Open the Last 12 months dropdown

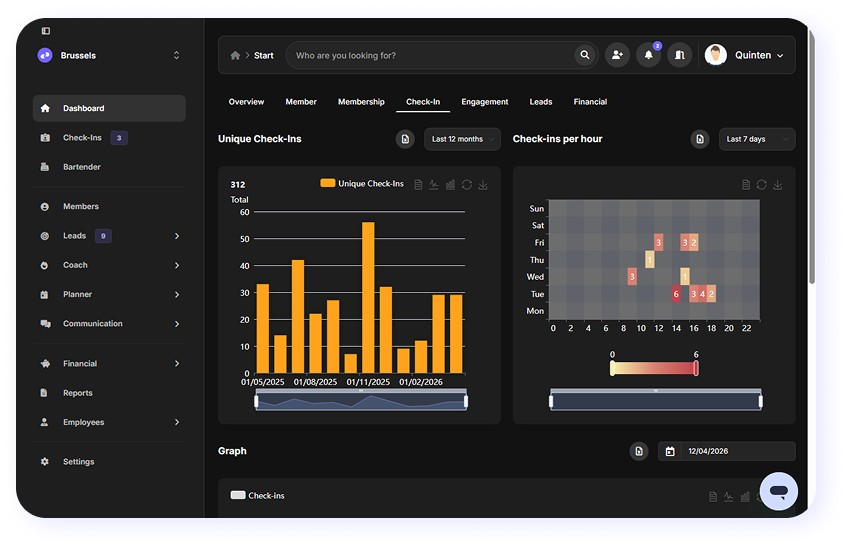point(462,139)
